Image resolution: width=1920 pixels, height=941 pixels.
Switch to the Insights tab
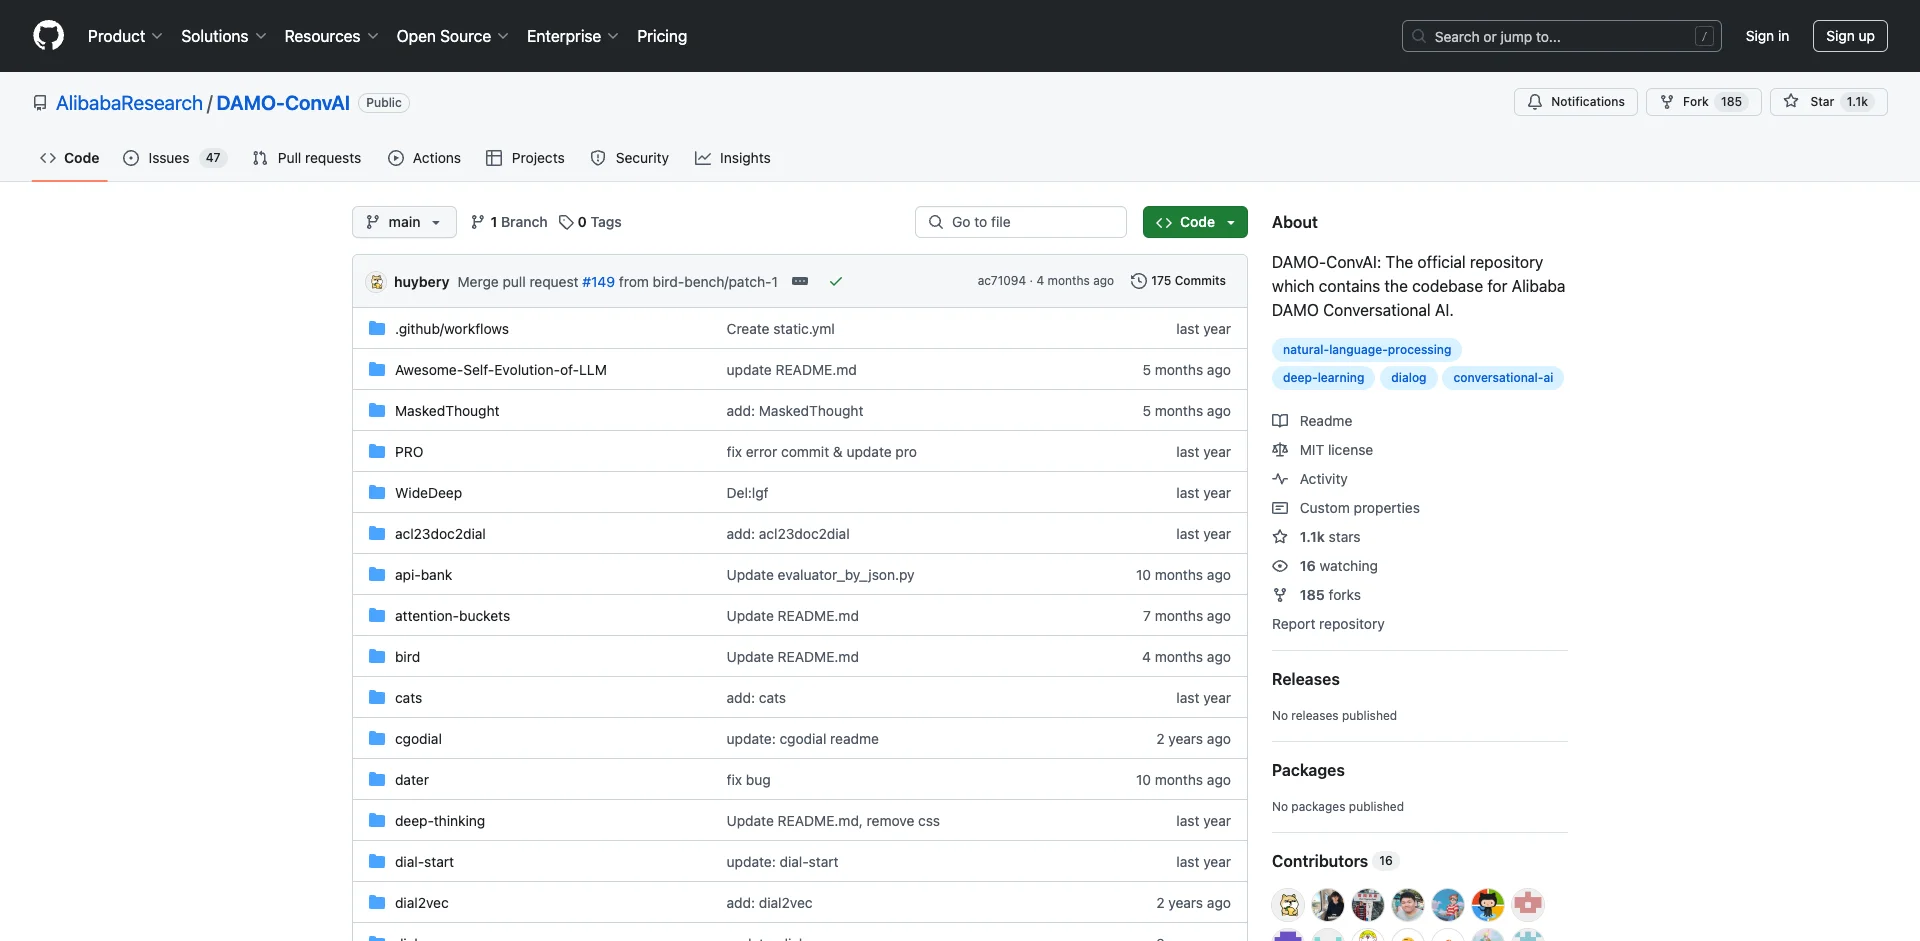pos(733,158)
